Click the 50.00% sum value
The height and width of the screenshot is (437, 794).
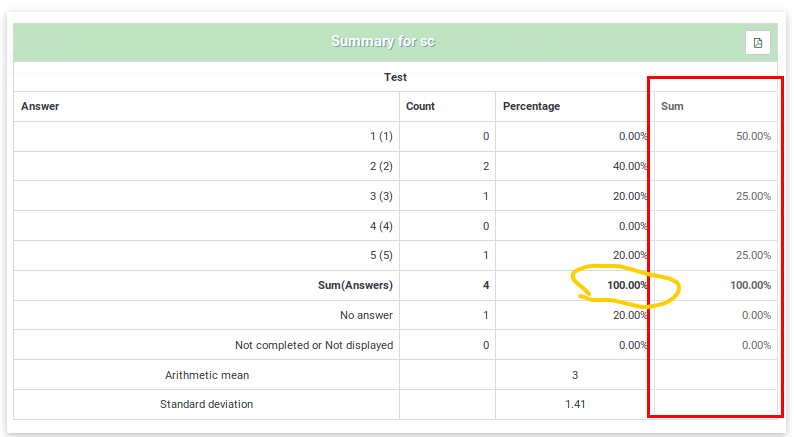(x=753, y=136)
